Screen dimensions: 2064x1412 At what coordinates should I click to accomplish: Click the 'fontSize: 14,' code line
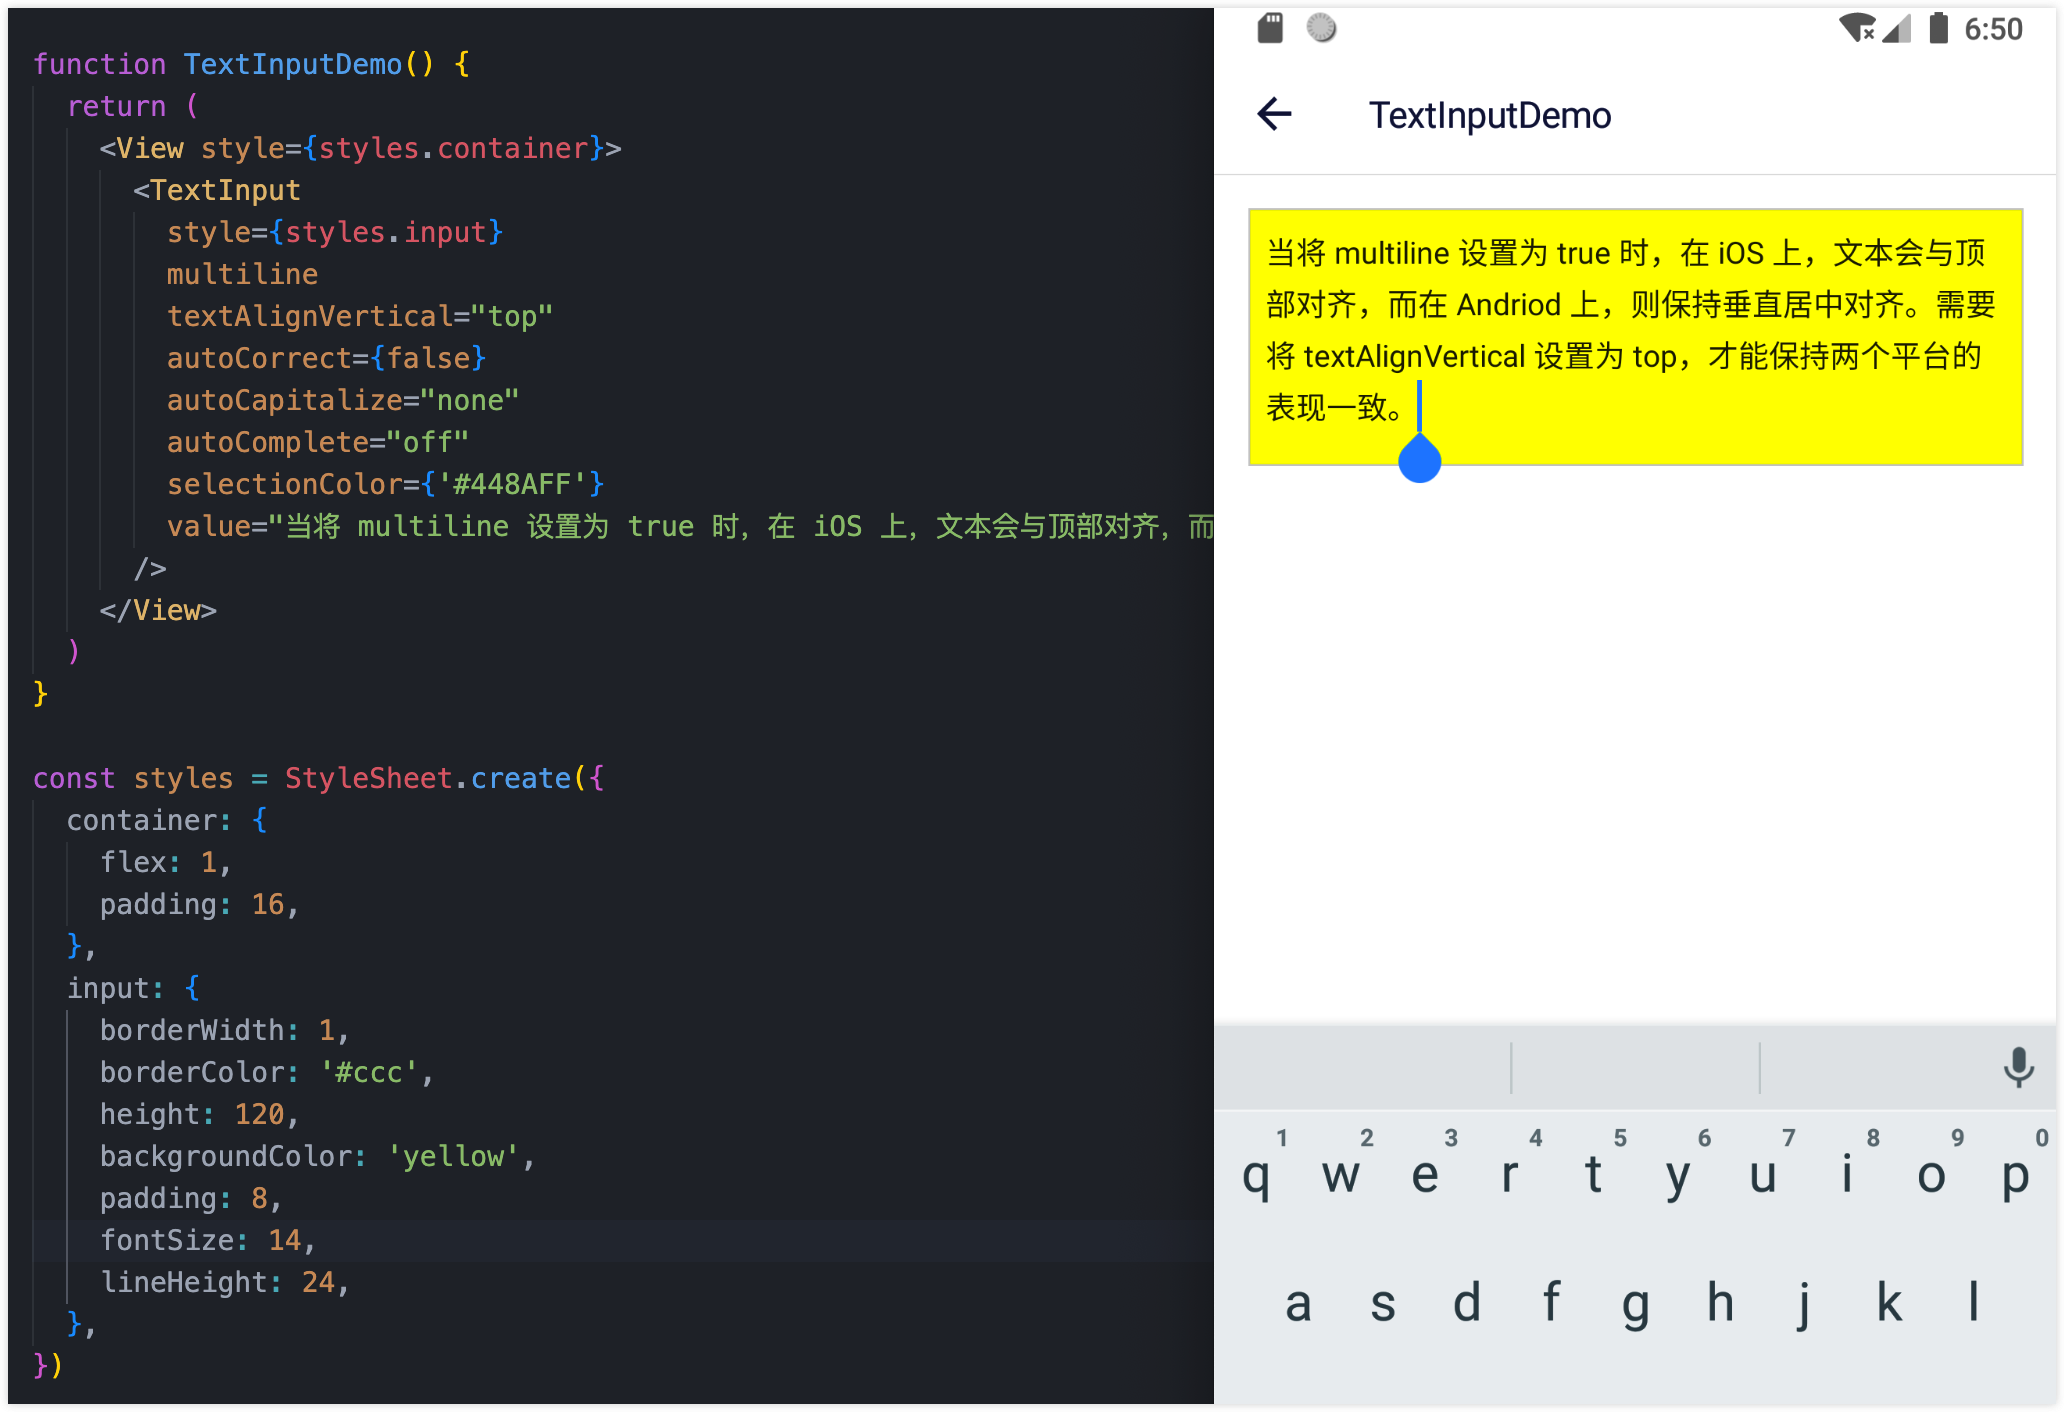pyautogui.click(x=208, y=1240)
